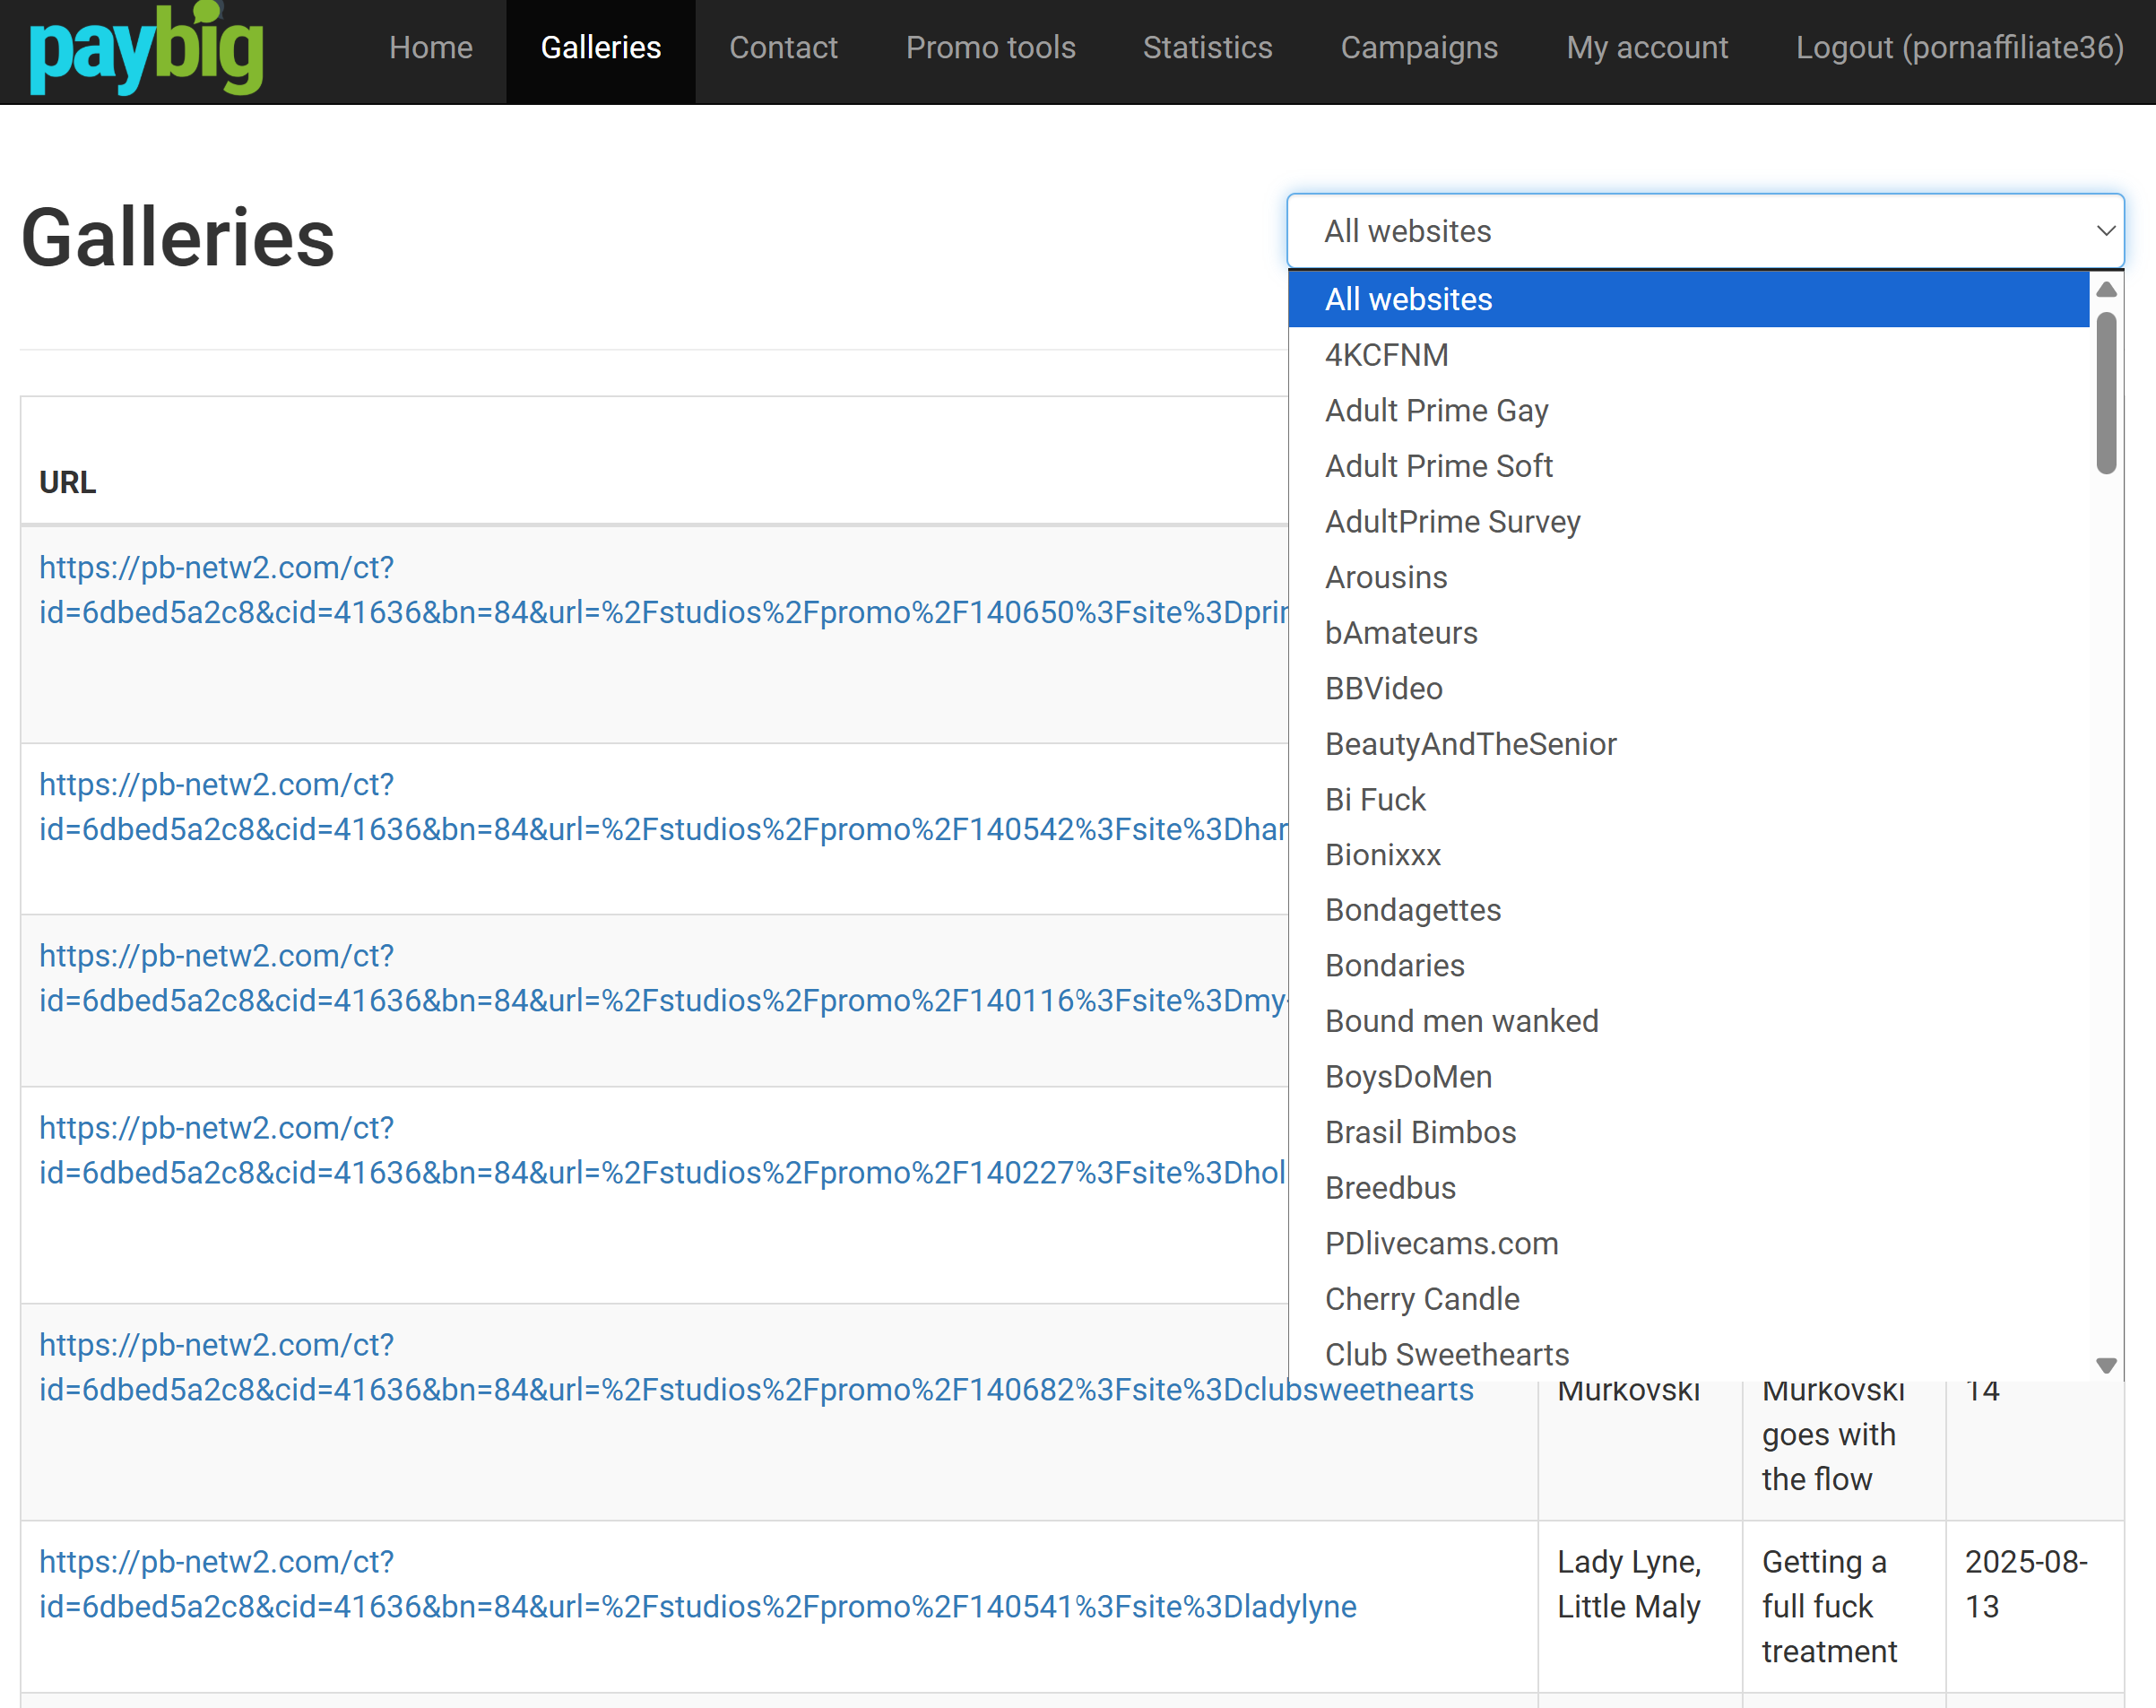Choose BoysDoMen from the list
Screen dimensions: 2156x1708
click(x=1688, y=1077)
